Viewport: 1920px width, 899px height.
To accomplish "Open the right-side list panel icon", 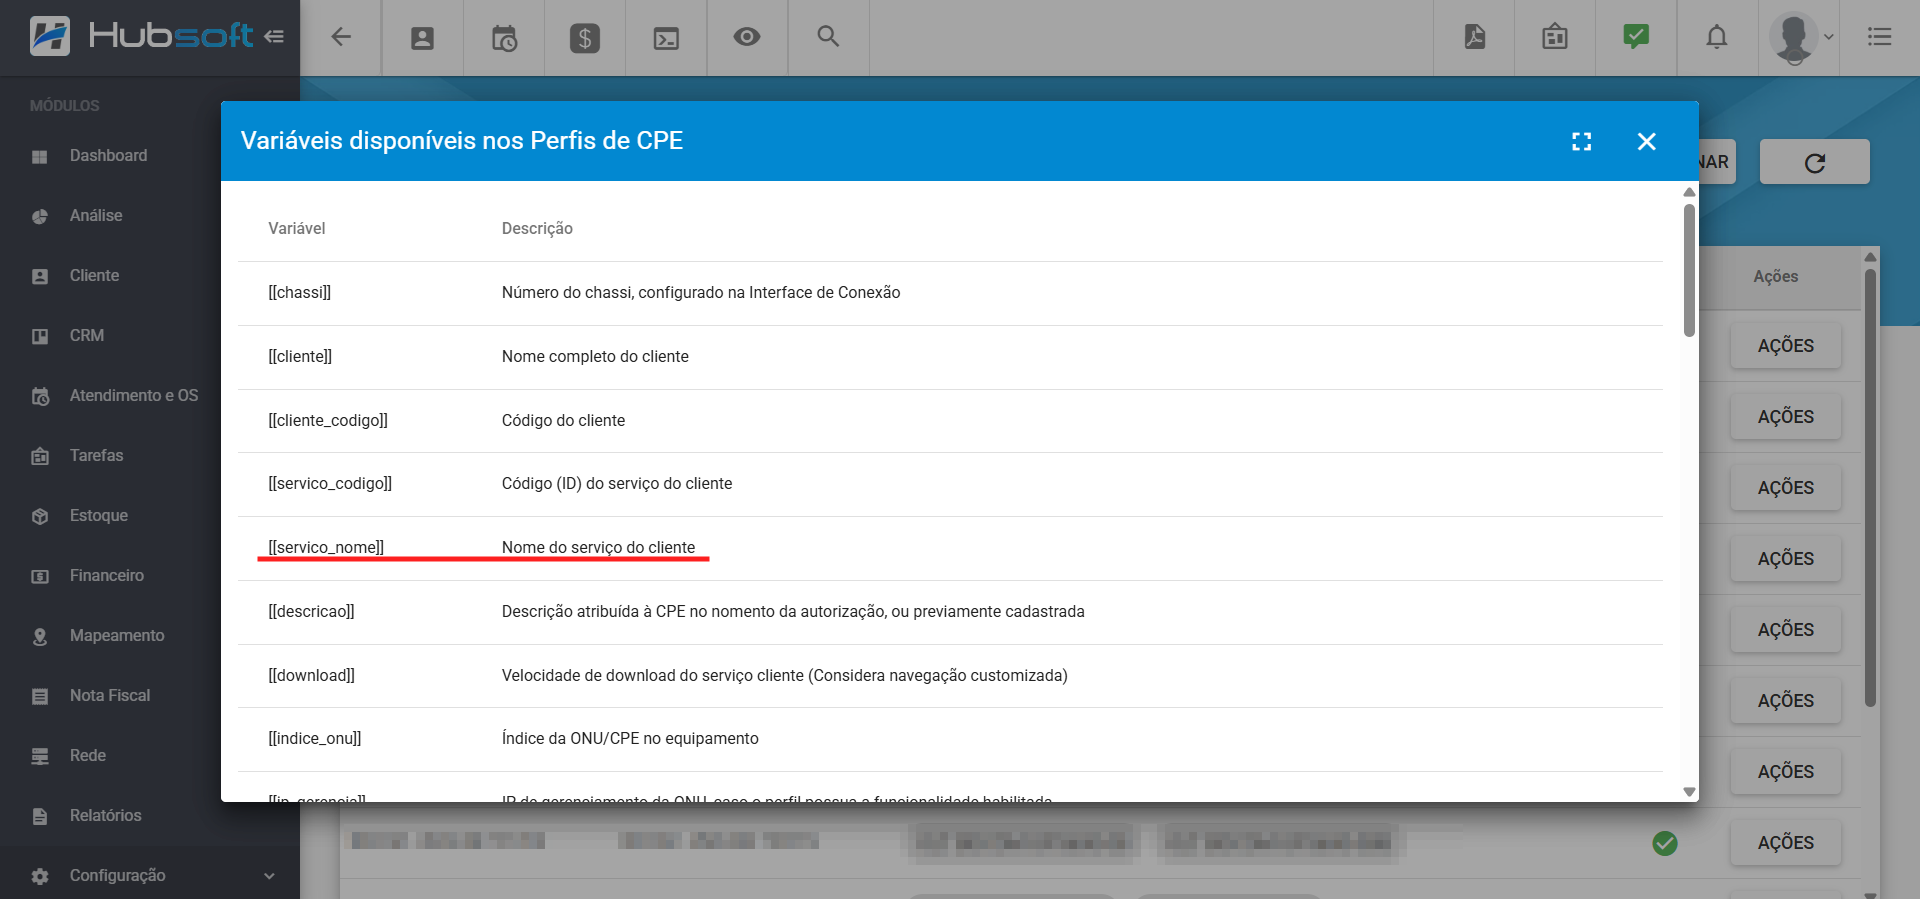I will click(x=1879, y=37).
